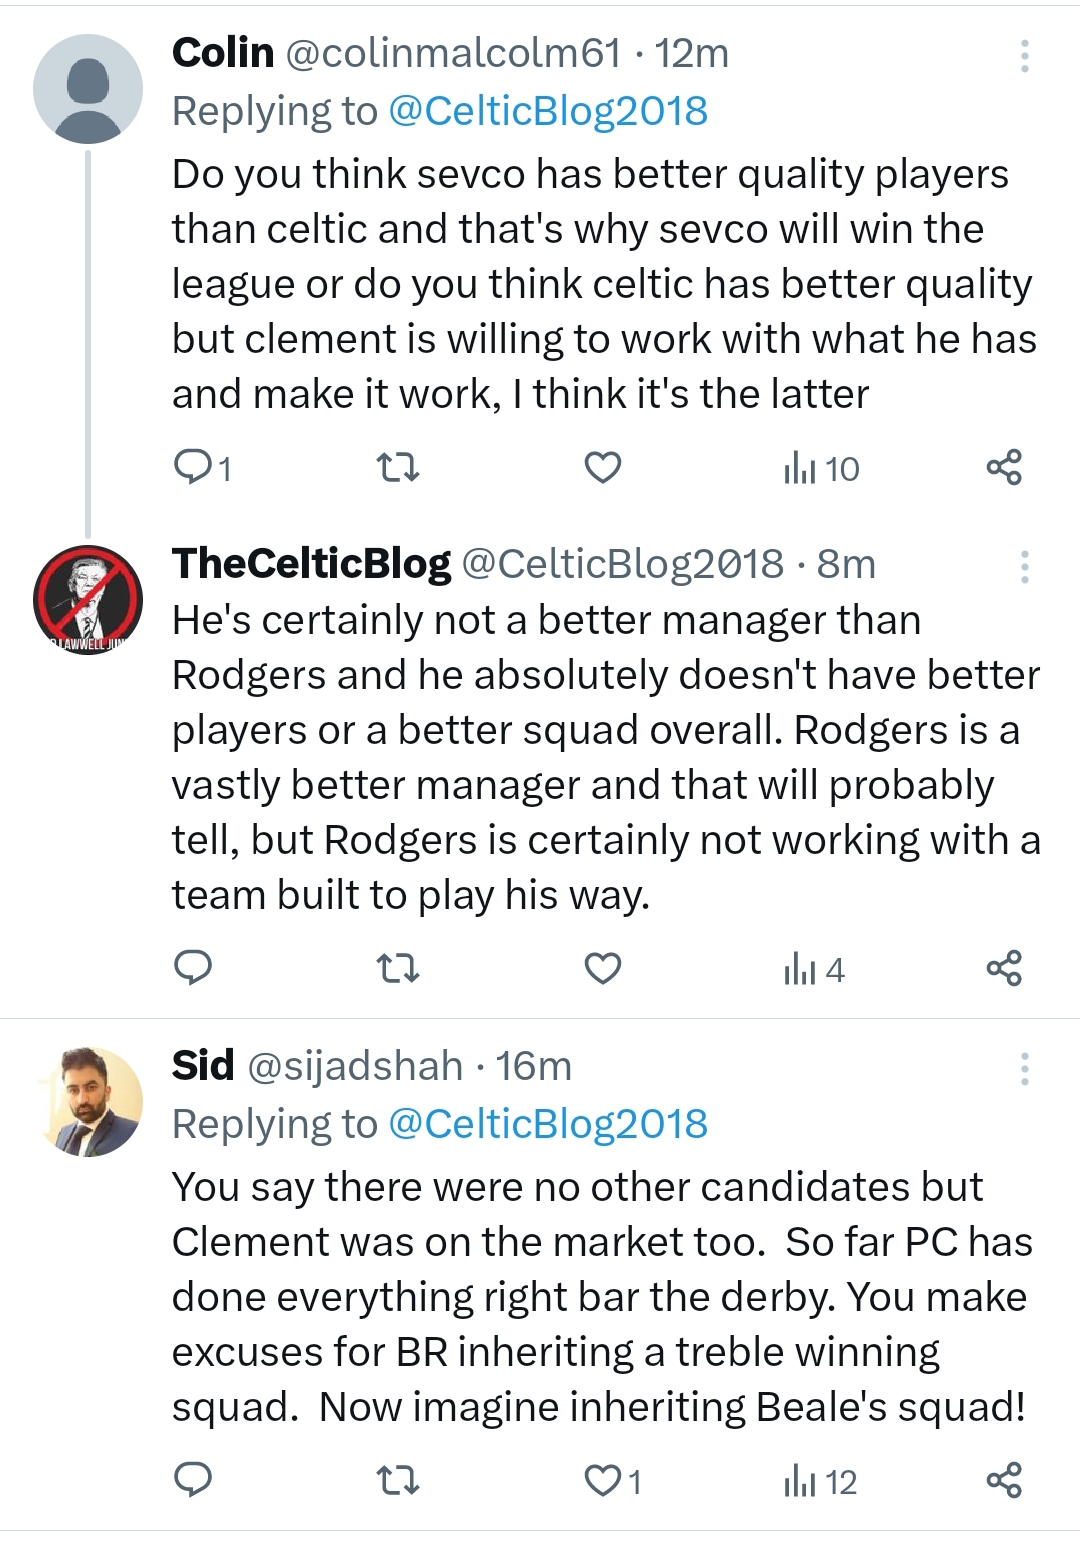
Task: View Colin's profile by username
Action: pos(453,53)
